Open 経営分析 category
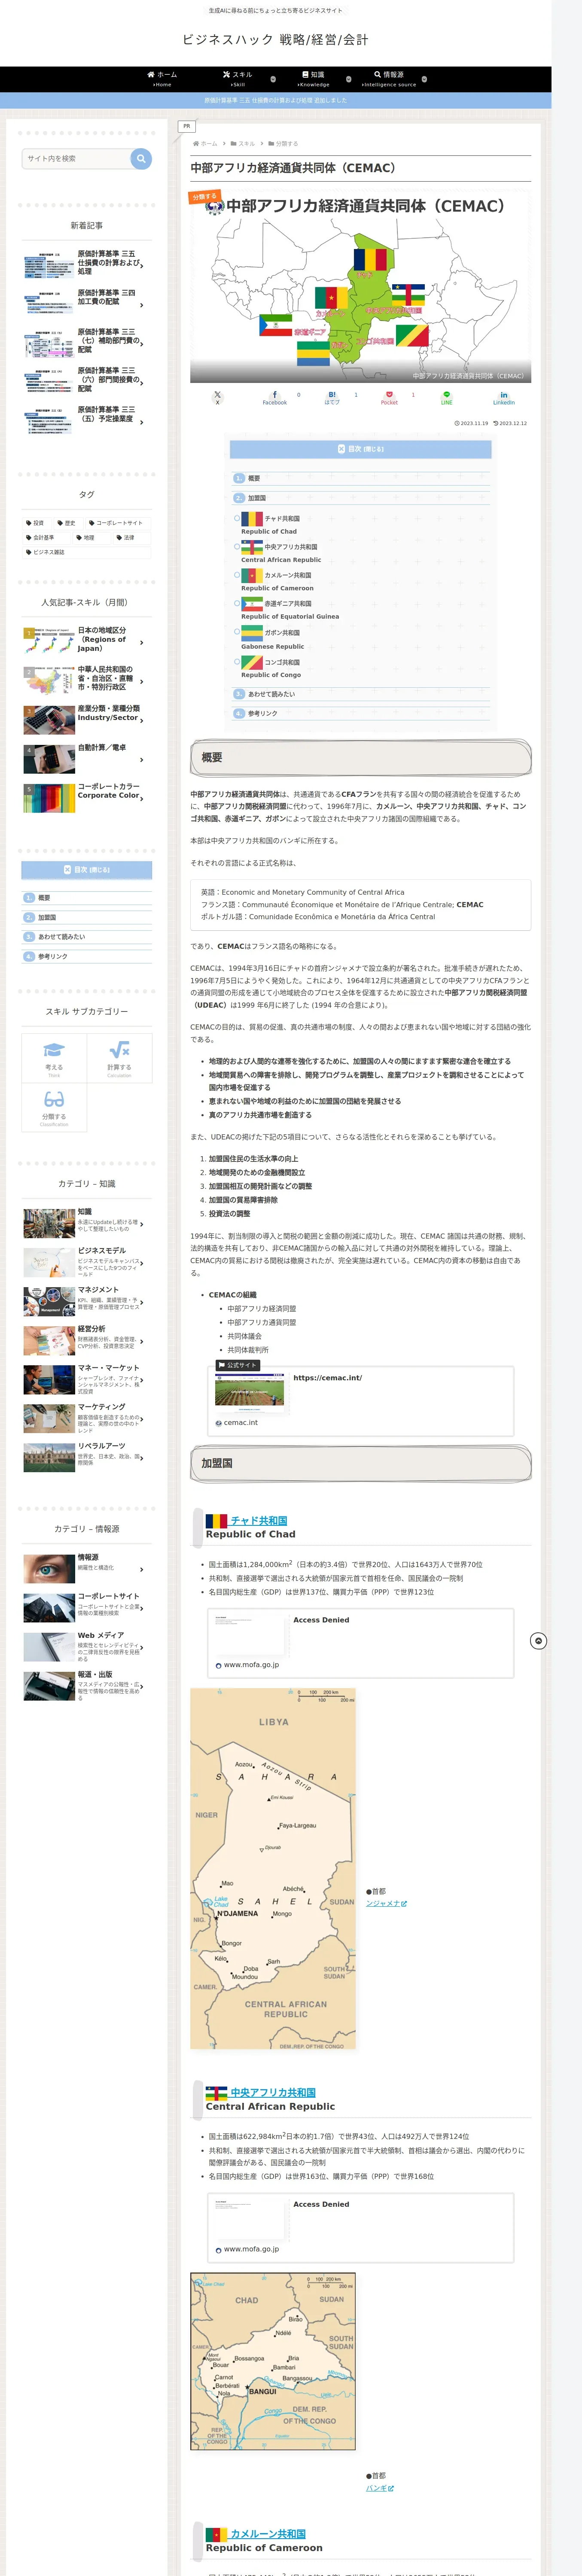Screen dimensions: 582x2576 87,1340
